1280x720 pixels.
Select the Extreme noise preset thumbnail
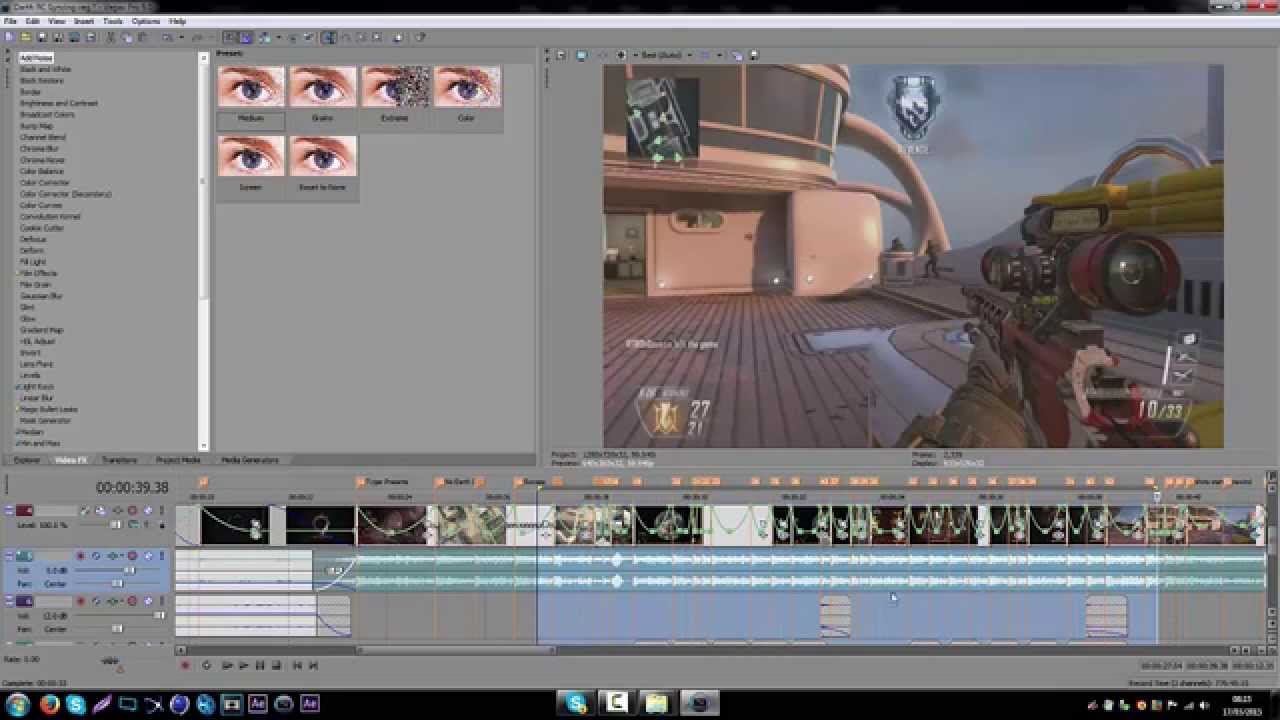coord(395,87)
